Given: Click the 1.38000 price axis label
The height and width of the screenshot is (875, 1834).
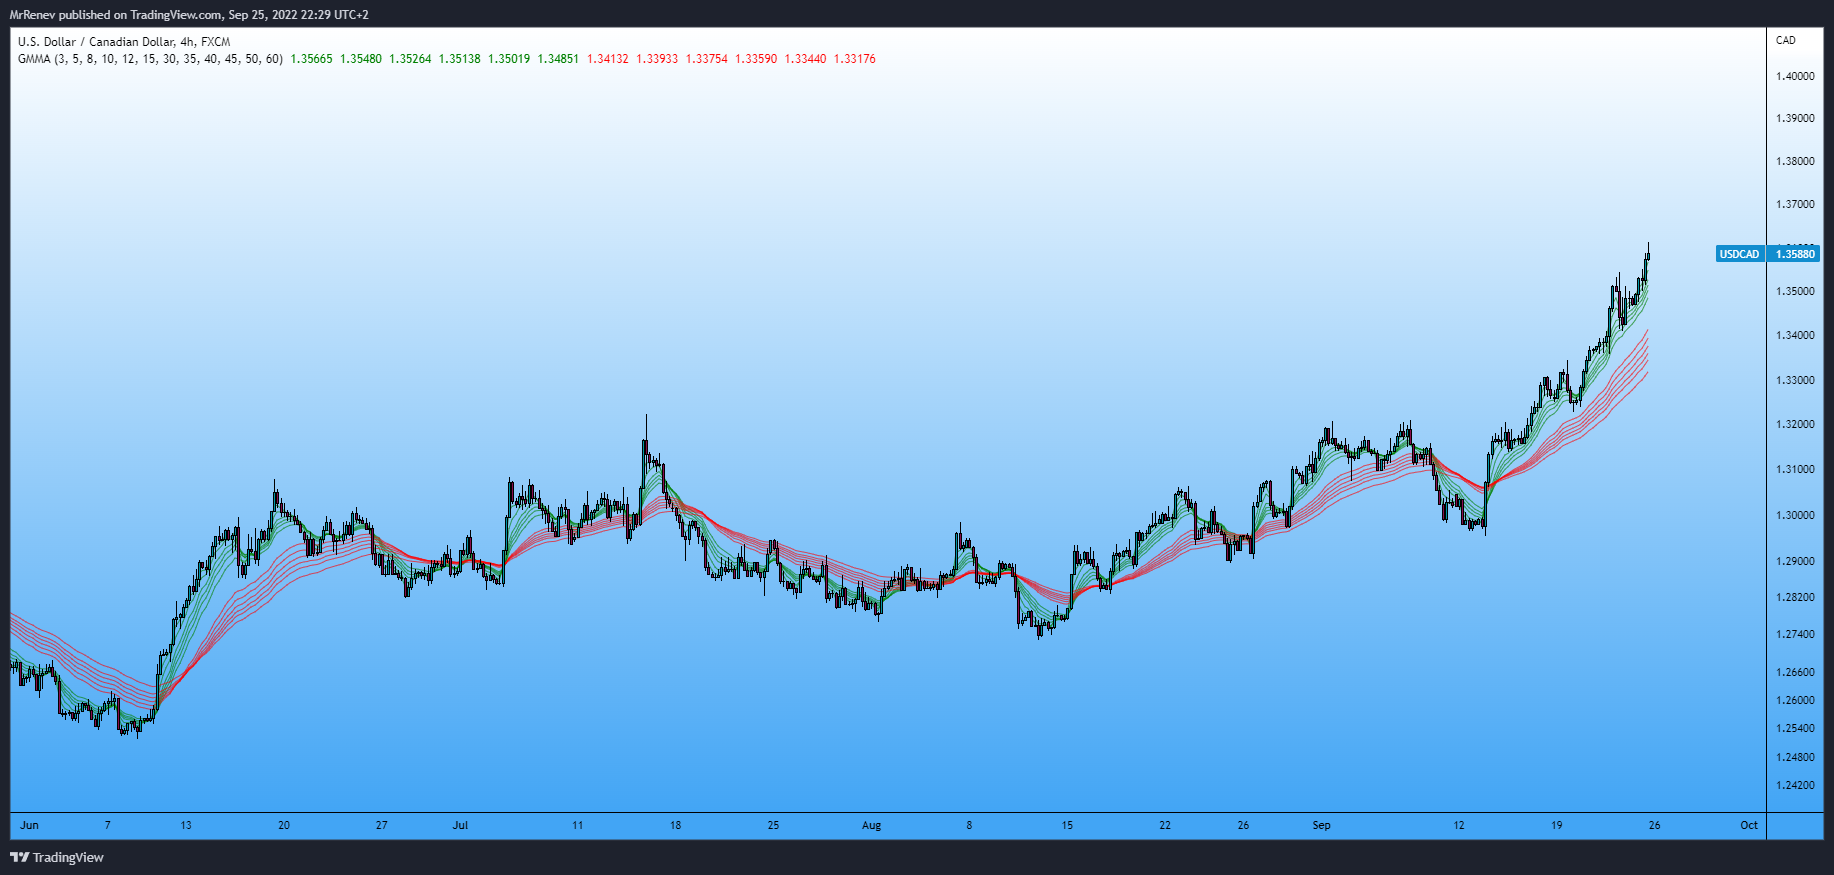Looking at the screenshot, I should click(x=1795, y=161).
